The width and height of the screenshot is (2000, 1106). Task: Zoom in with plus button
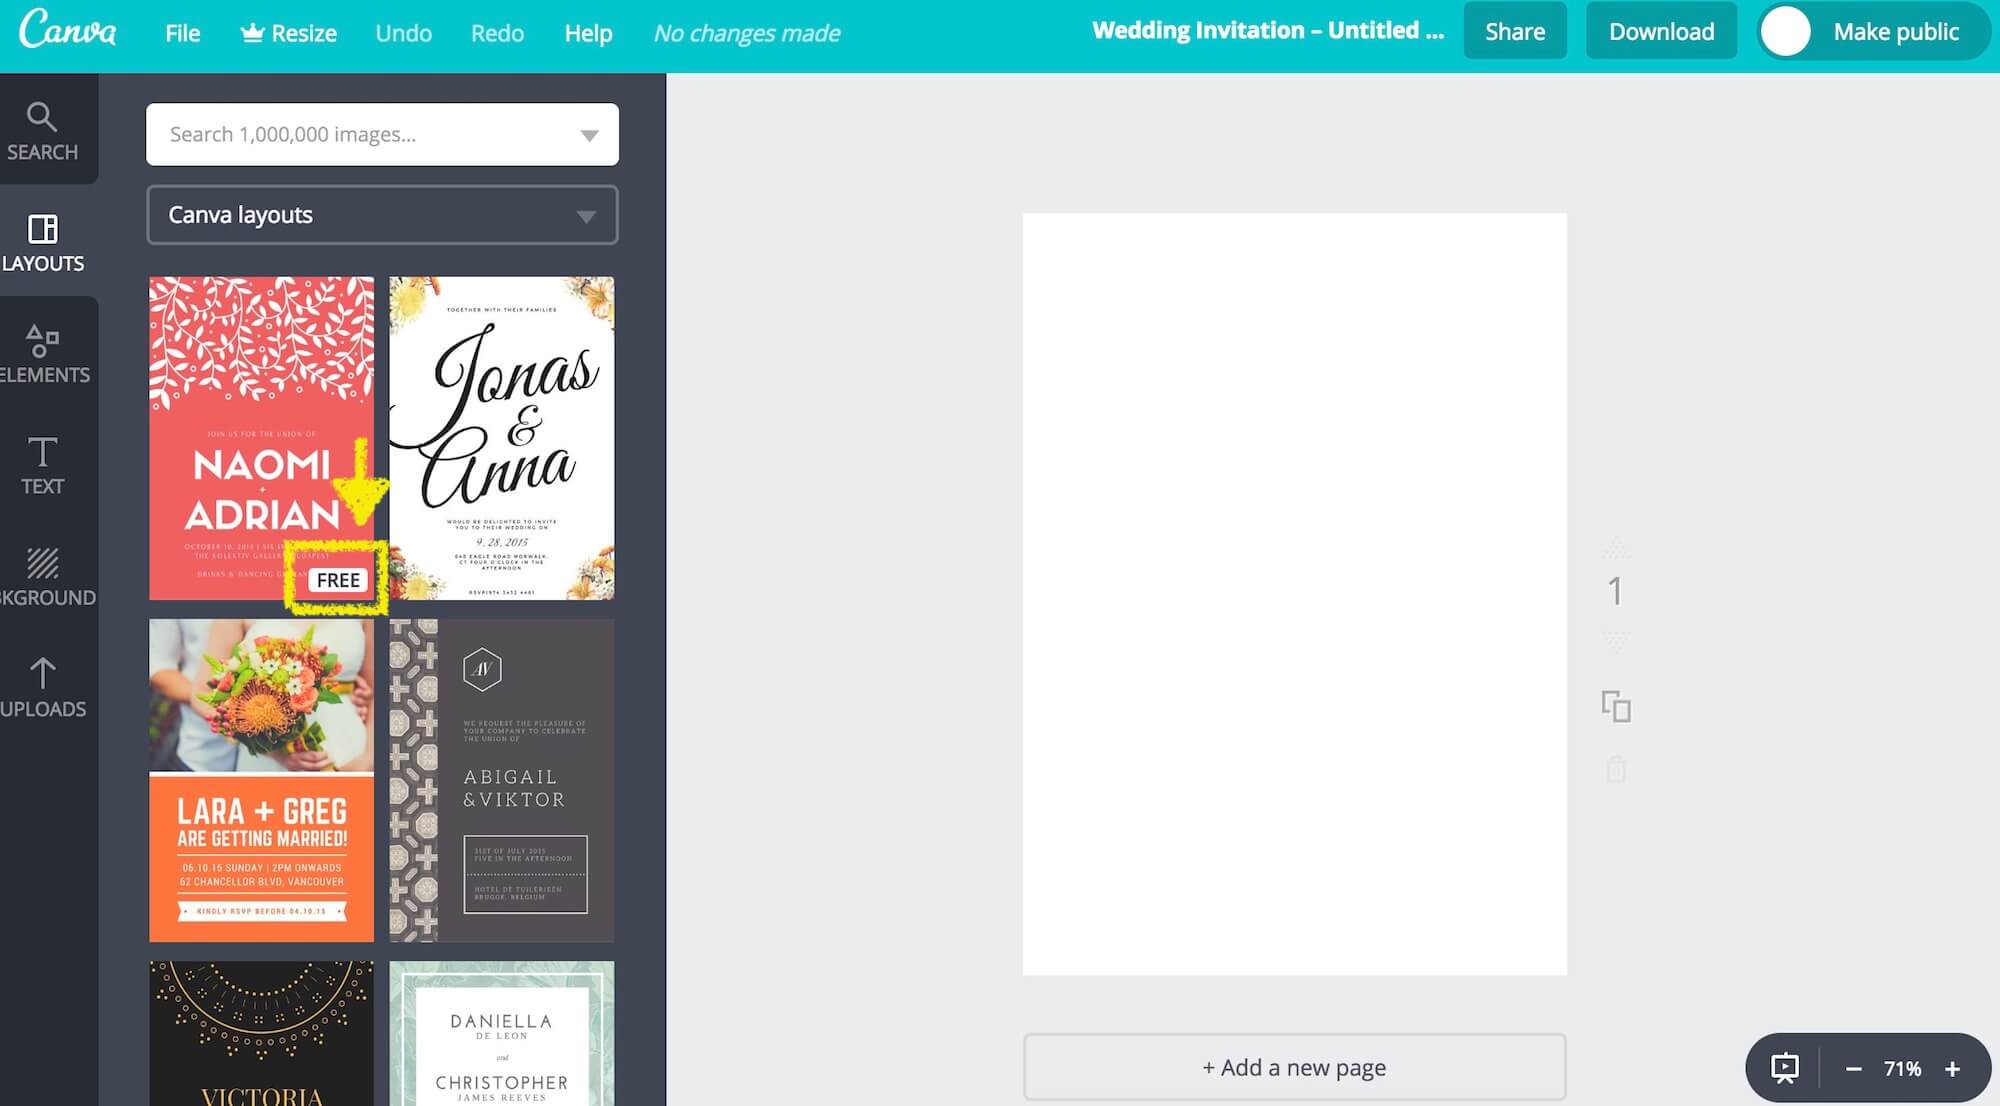1952,1069
